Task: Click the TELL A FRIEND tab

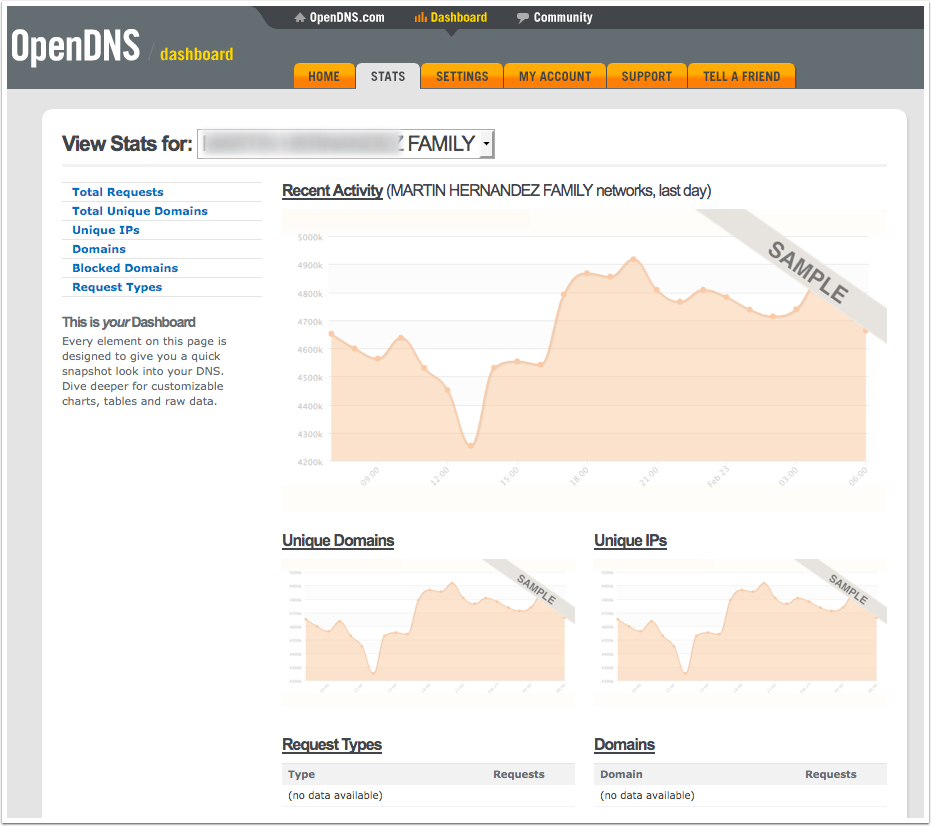Action: tap(741, 76)
